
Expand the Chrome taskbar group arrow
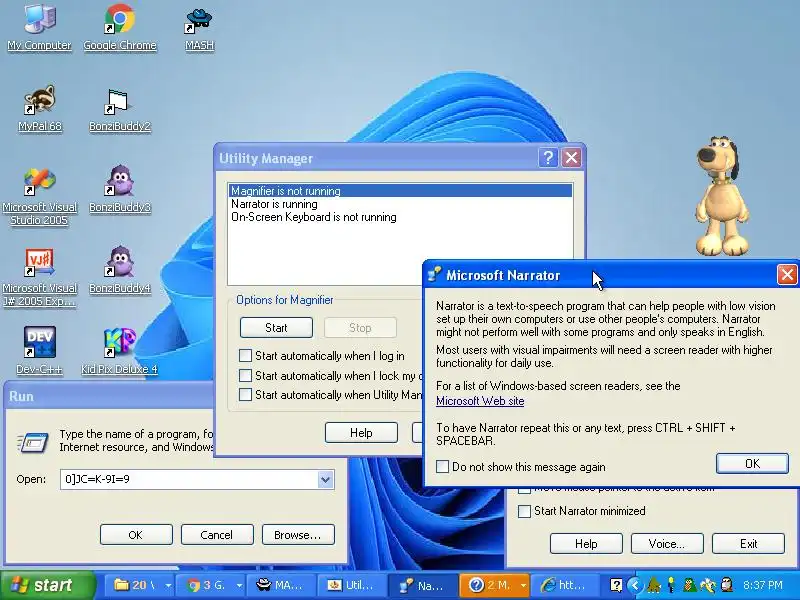239,585
